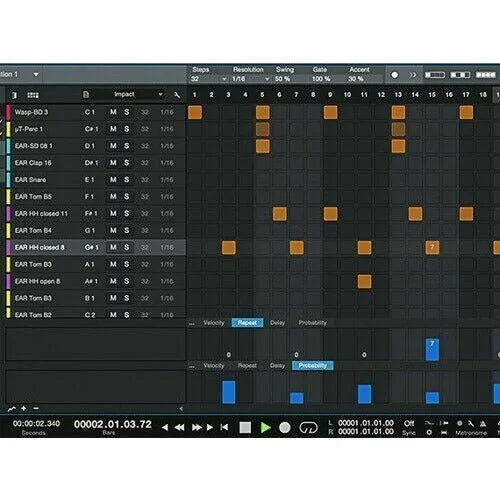Click the preset document icon beside Impact
The width and height of the screenshot is (500, 500).
tap(86, 95)
